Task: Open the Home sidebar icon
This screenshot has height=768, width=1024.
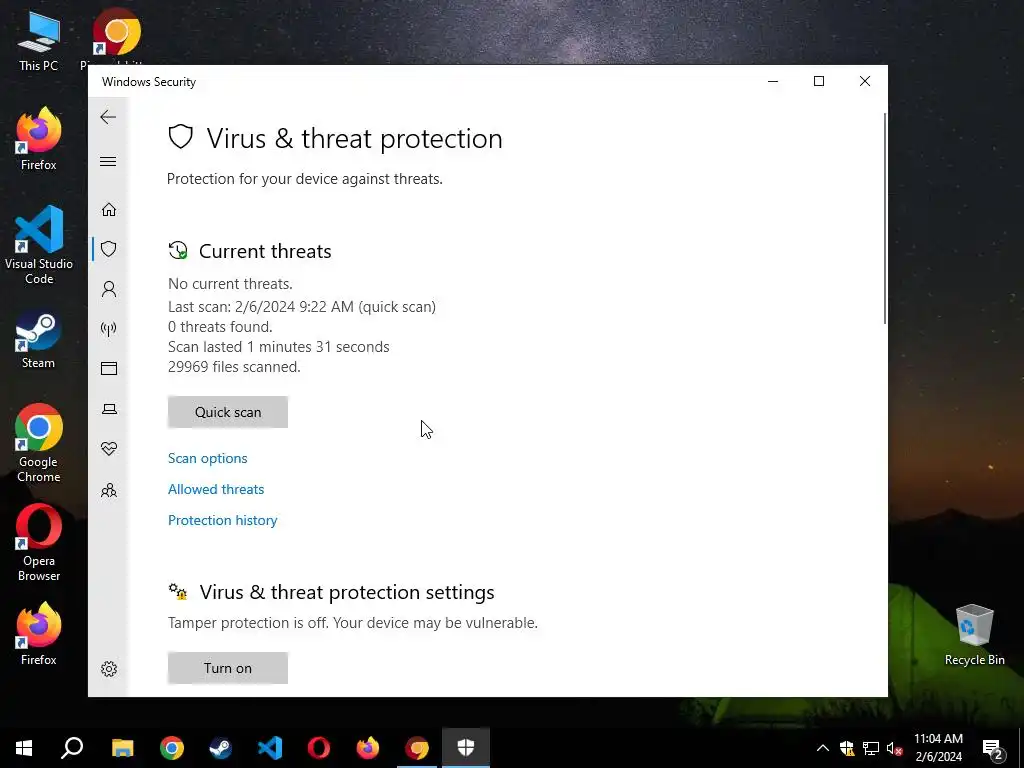Action: 109,210
